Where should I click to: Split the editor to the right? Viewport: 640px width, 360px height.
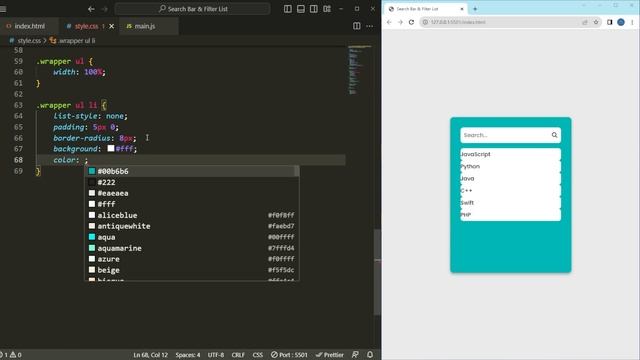point(356,26)
